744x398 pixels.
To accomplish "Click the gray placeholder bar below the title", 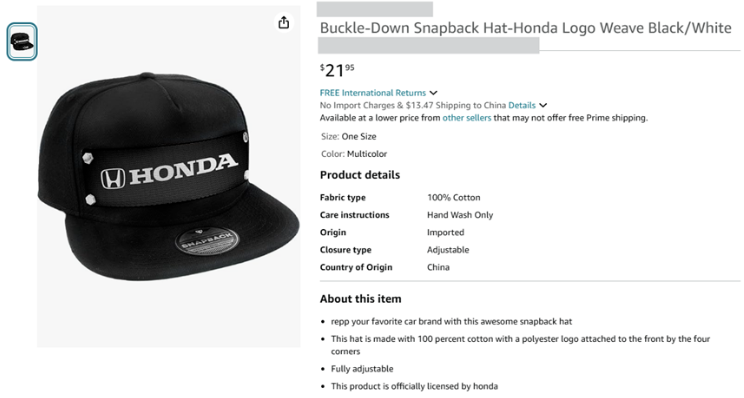I will [428, 46].
